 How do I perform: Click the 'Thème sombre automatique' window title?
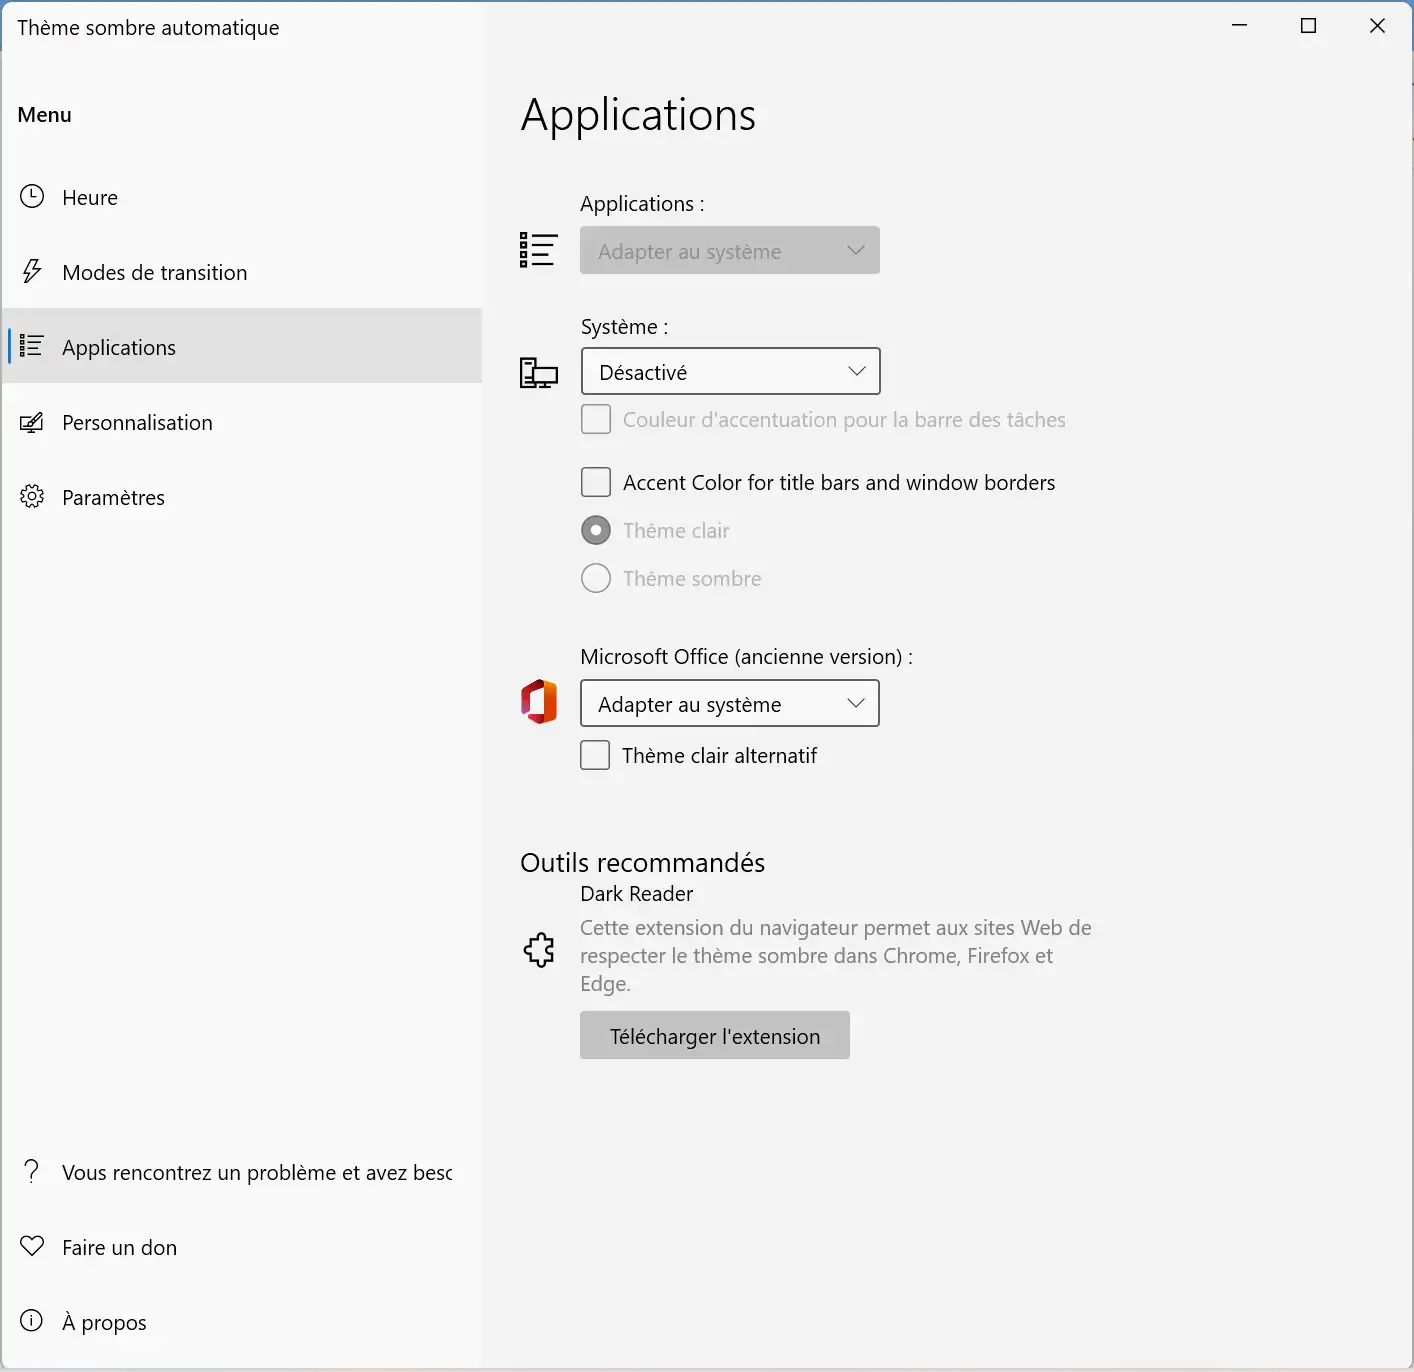point(148,28)
